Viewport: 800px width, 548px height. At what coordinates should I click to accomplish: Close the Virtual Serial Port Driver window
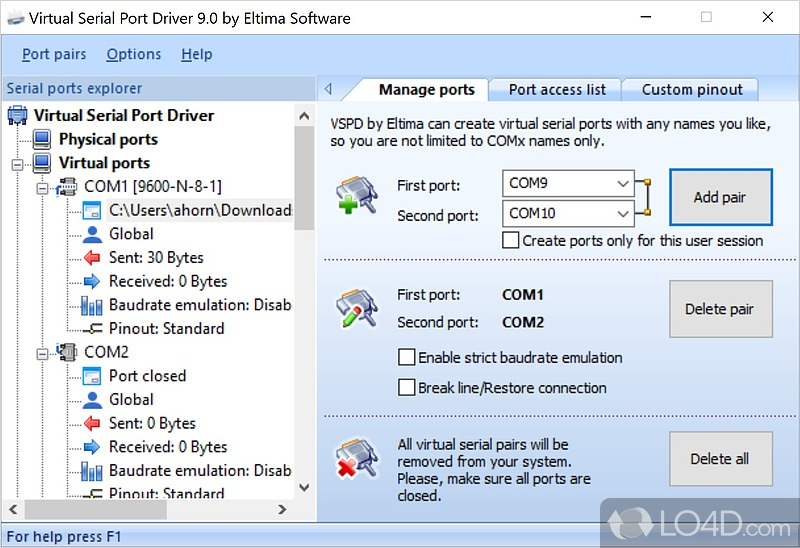click(768, 17)
